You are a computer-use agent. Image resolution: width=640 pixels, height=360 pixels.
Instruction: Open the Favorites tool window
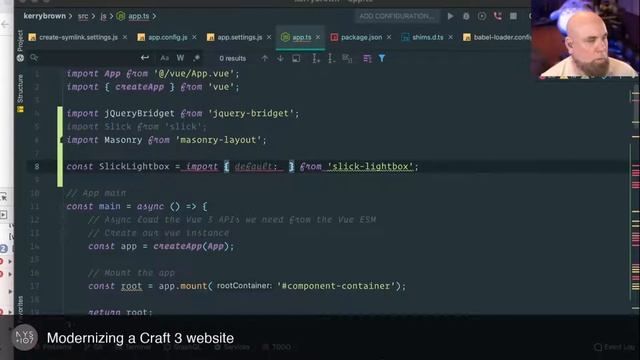pos(20,305)
